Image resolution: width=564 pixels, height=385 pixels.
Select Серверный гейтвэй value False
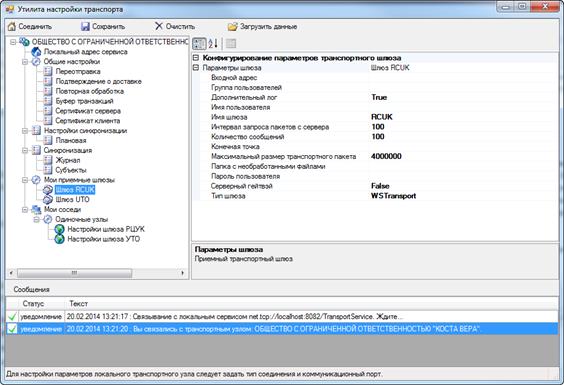464,186
